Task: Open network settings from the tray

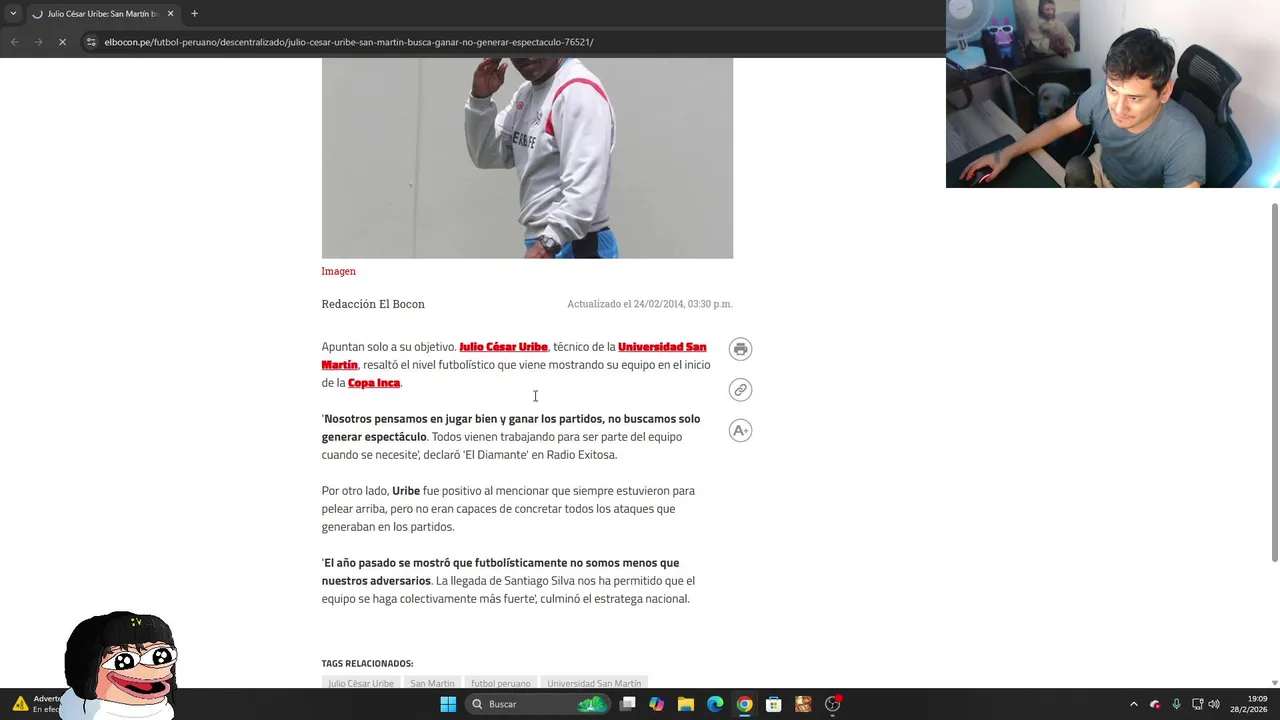Action: [1197, 704]
